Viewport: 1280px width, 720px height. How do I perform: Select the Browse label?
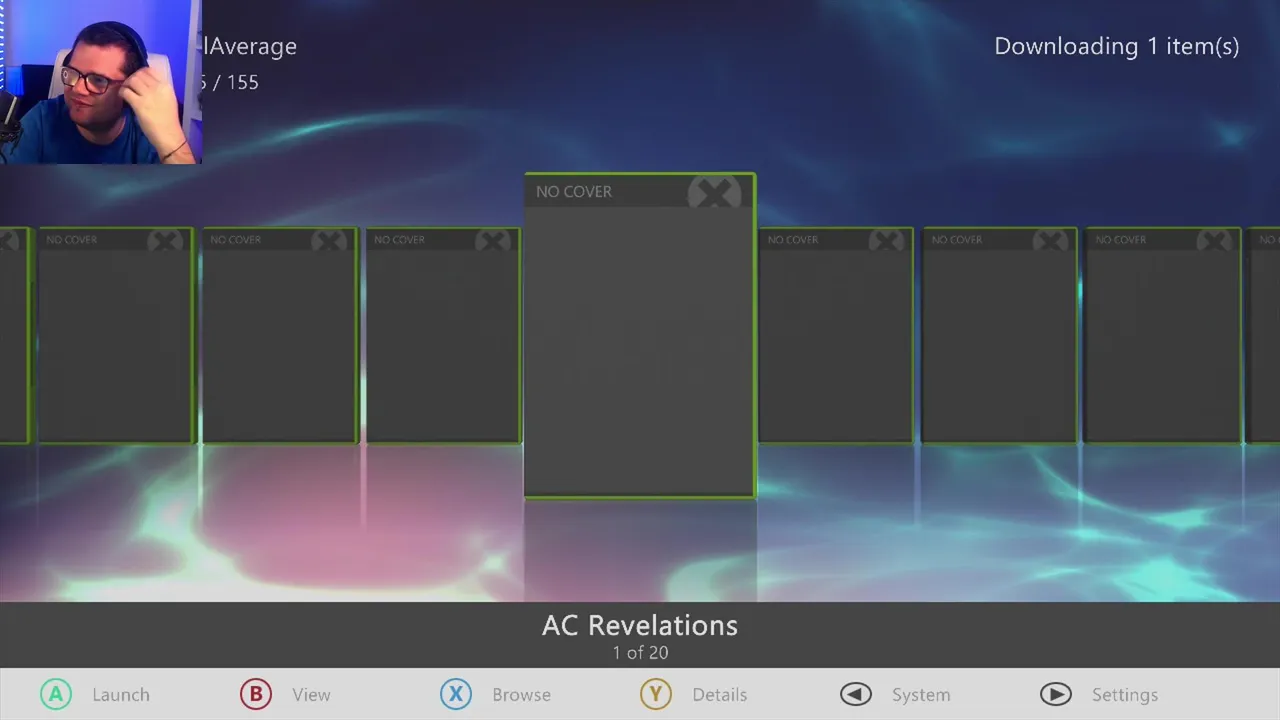point(521,695)
